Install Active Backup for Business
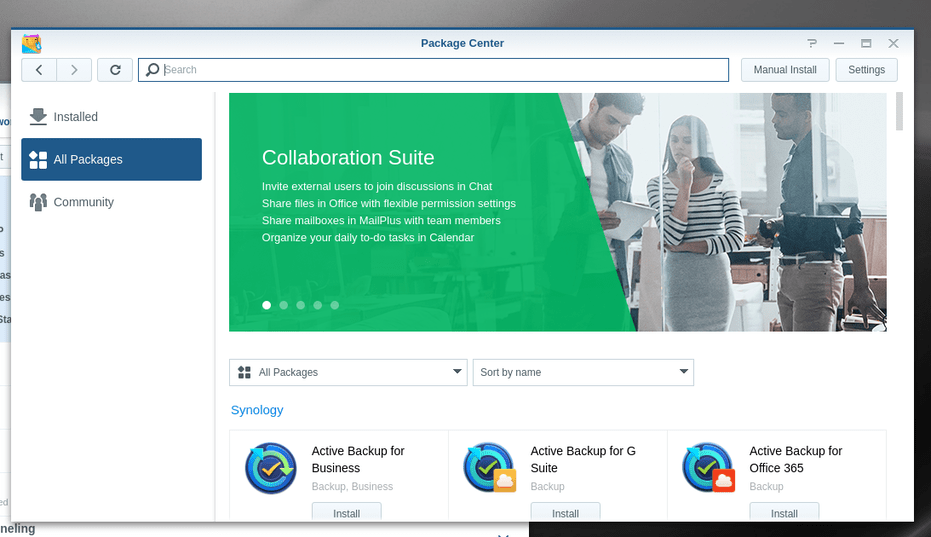 point(347,512)
